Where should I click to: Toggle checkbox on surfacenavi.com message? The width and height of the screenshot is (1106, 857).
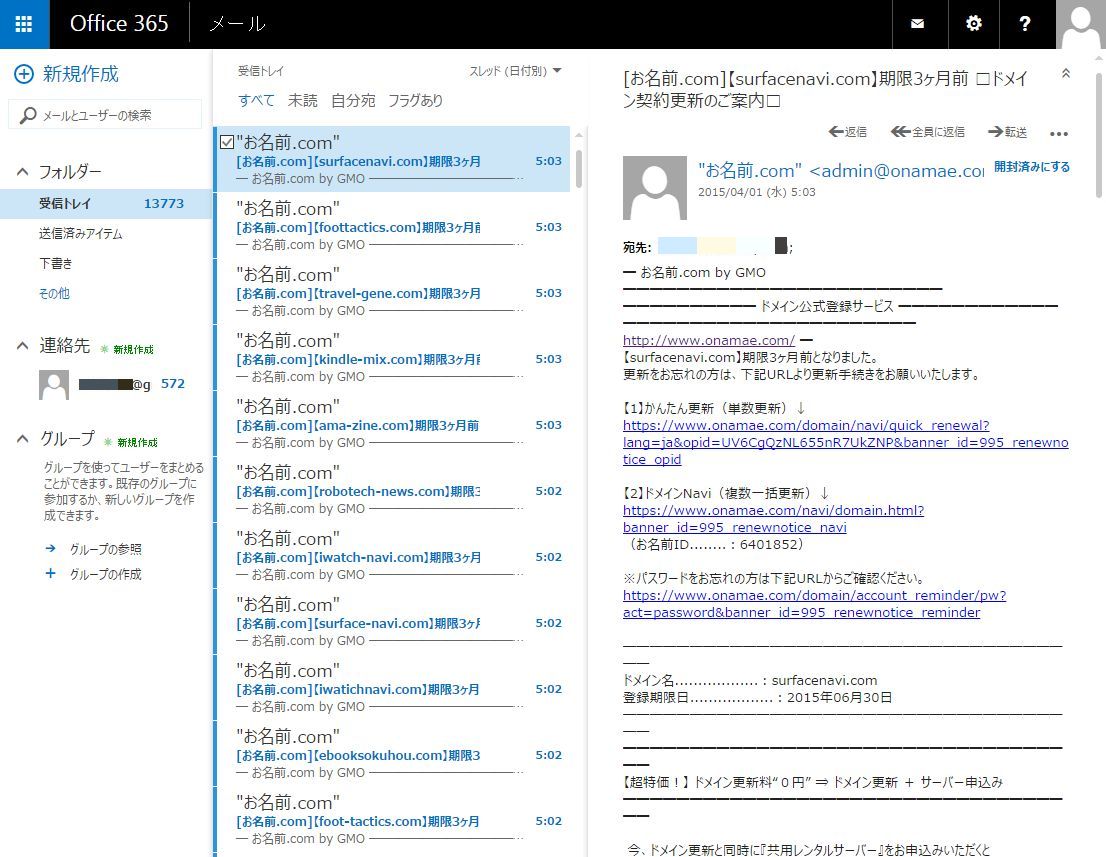tap(227, 142)
